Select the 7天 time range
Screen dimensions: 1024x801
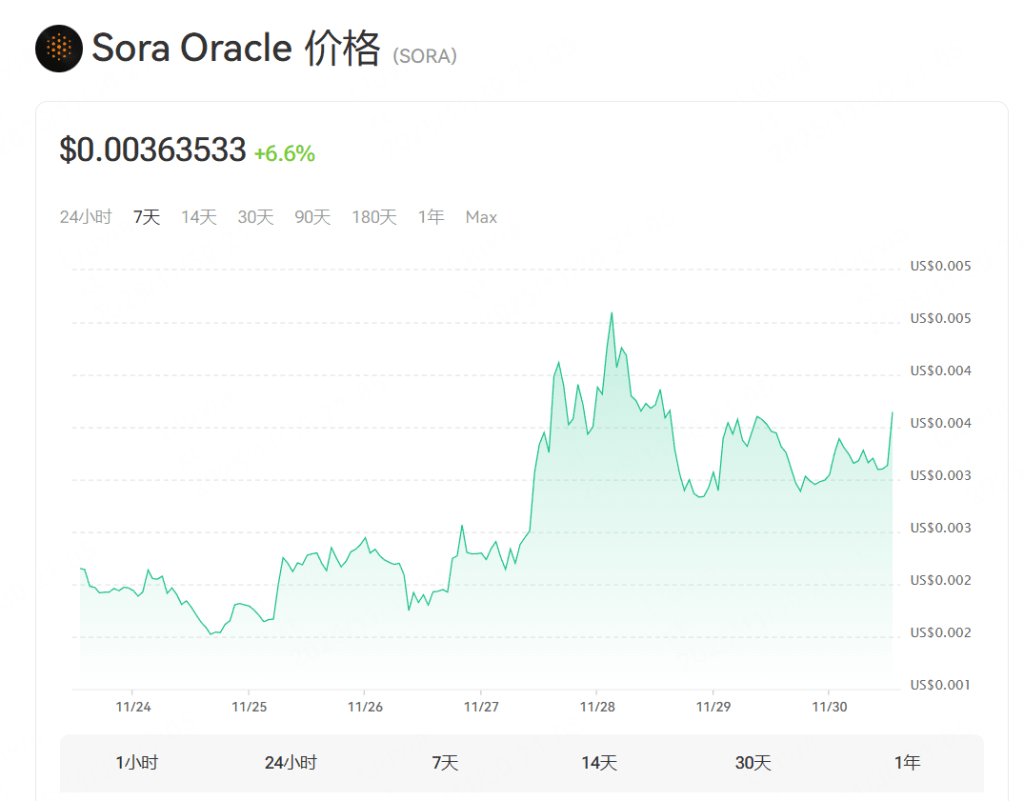tap(147, 216)
